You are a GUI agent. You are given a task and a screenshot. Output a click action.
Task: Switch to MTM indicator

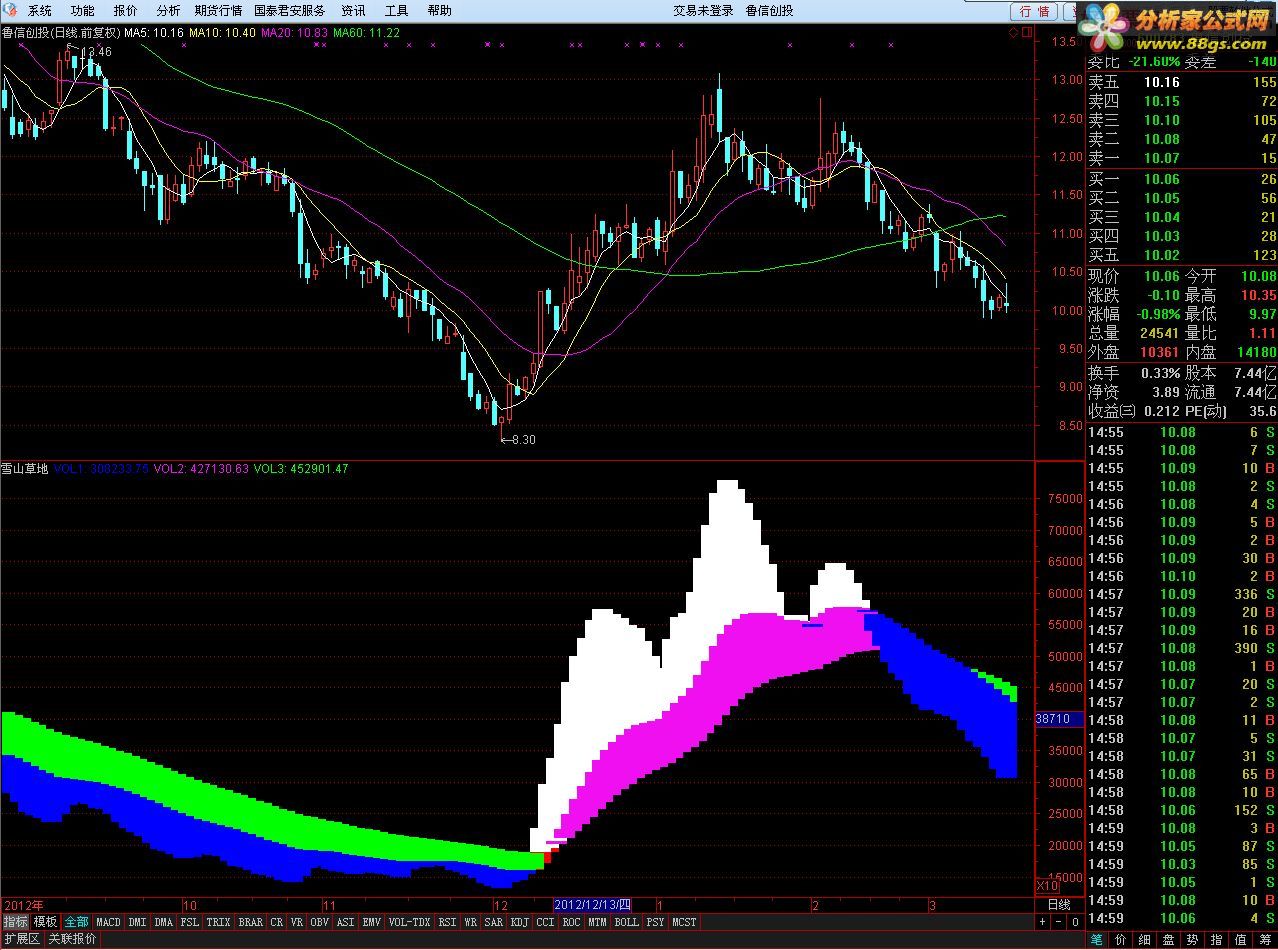click(598, 922)
